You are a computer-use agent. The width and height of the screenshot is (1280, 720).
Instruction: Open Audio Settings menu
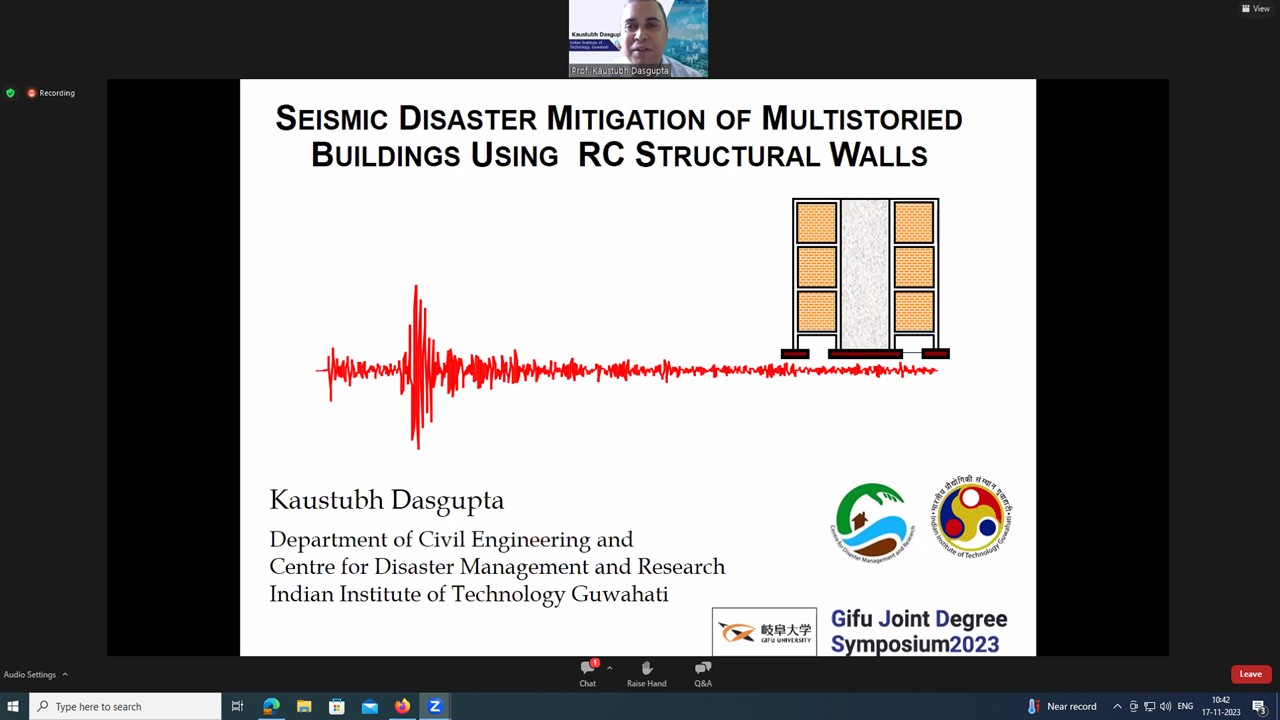click(36, 674)
